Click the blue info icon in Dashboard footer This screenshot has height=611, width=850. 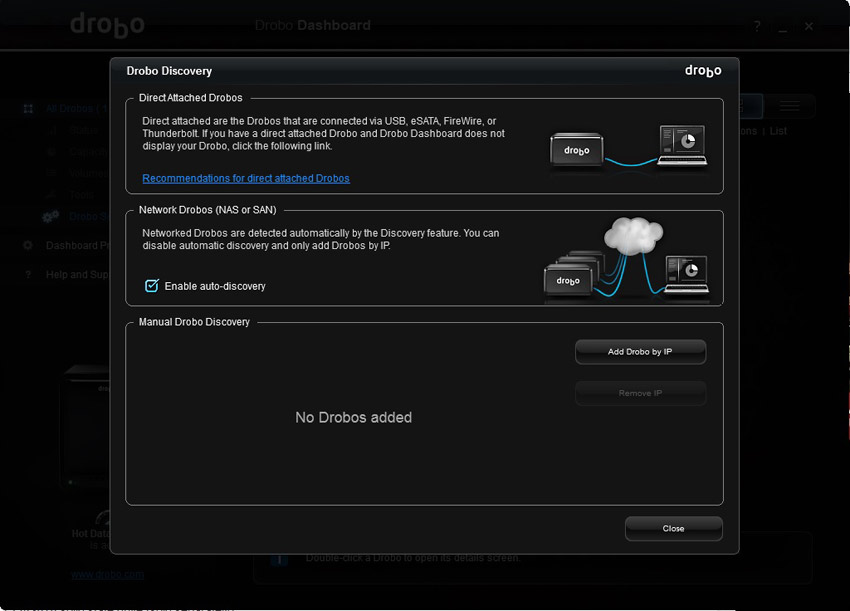pyautogui.click(x=279, y=559)
